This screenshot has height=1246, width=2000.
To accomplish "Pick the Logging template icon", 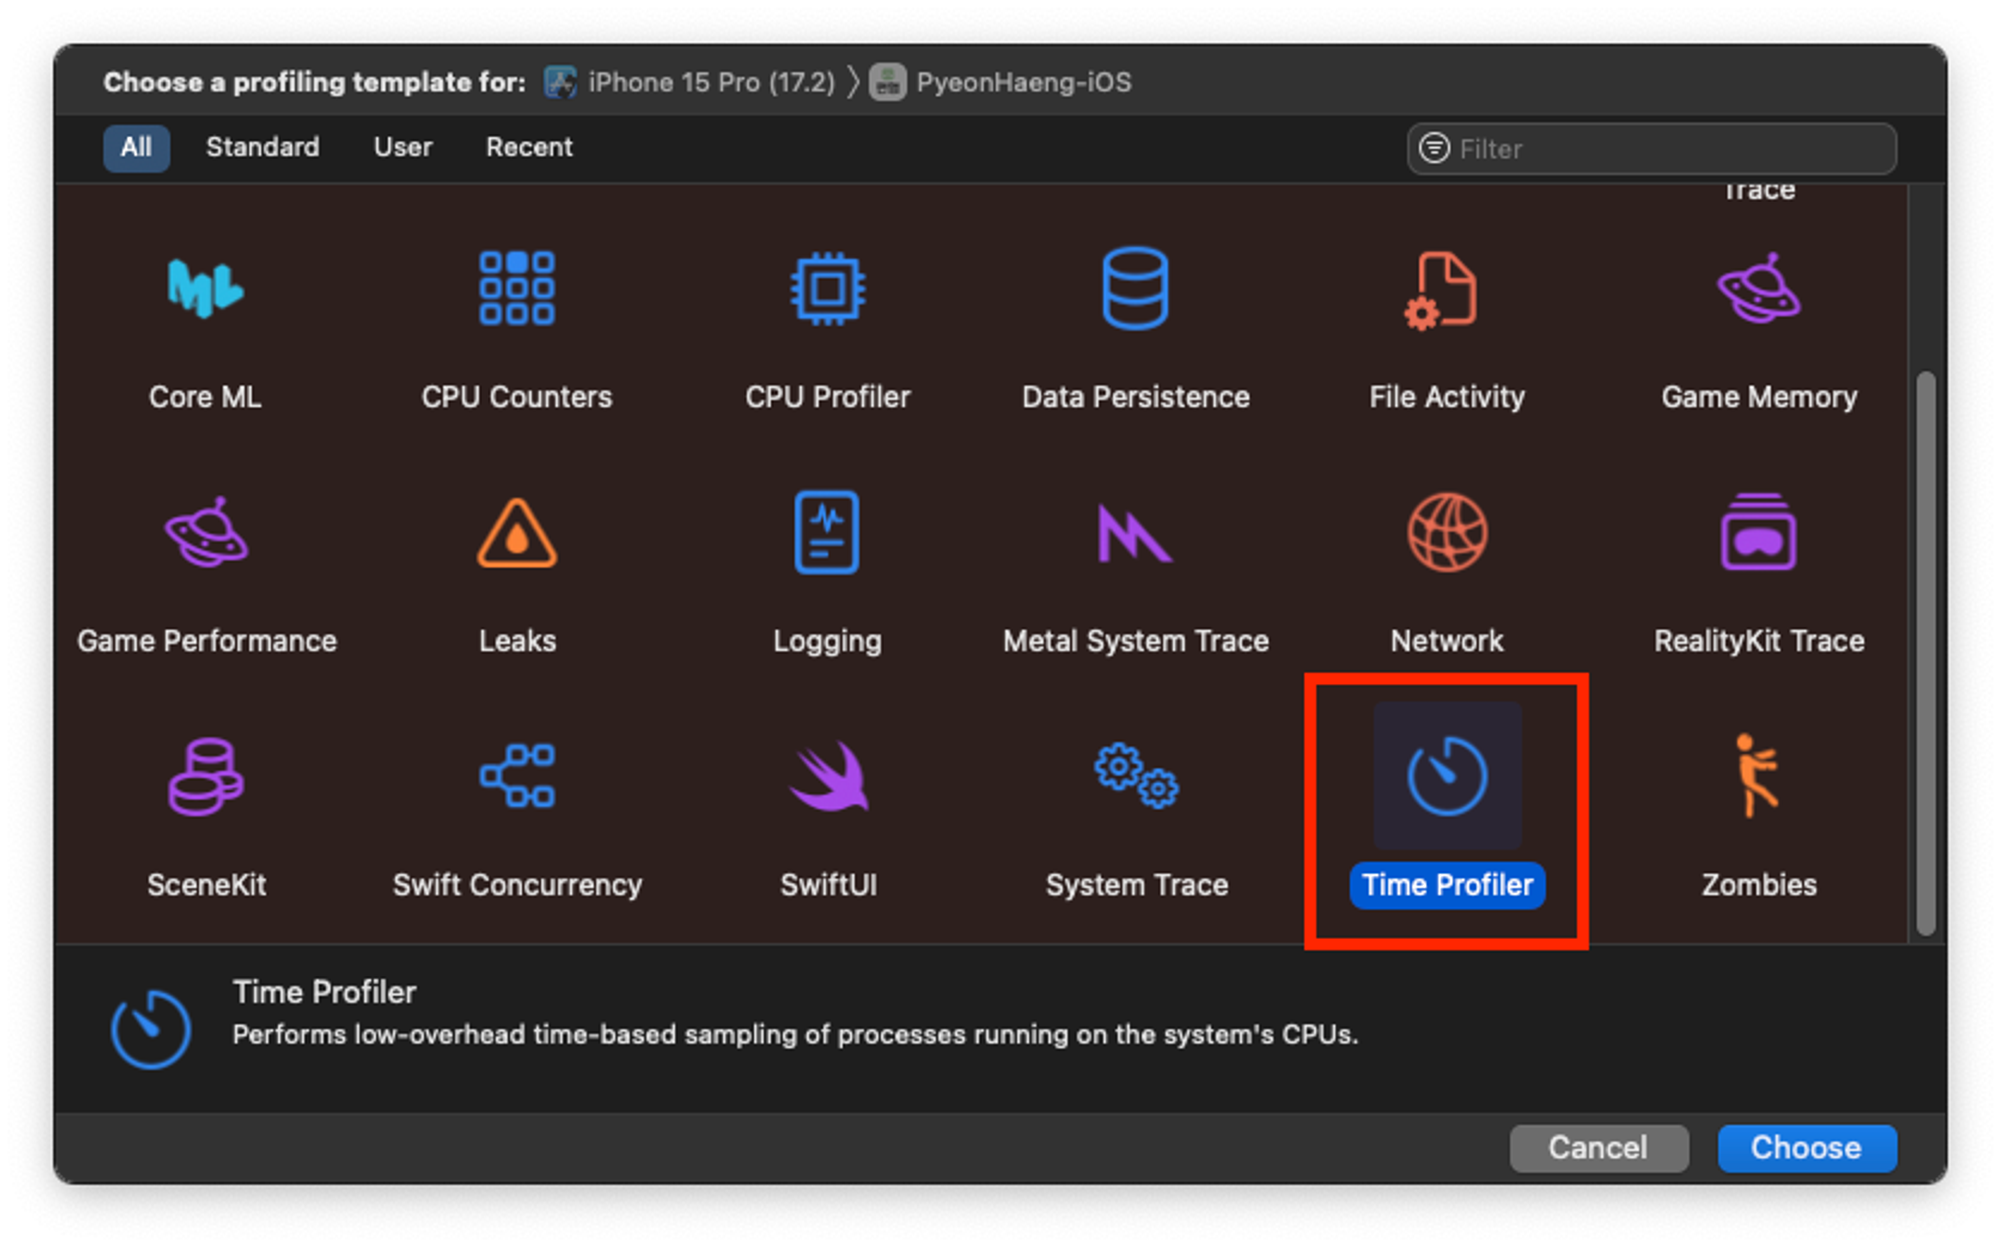I will (x=827, y=532).
